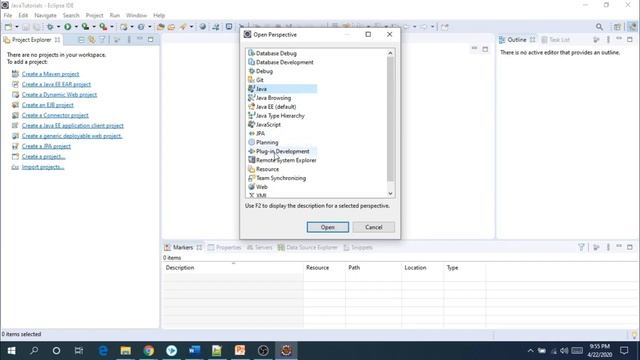Open Chrome from the taskbar
The width and height of the screenshot is (640, 360).
point(149,350)
